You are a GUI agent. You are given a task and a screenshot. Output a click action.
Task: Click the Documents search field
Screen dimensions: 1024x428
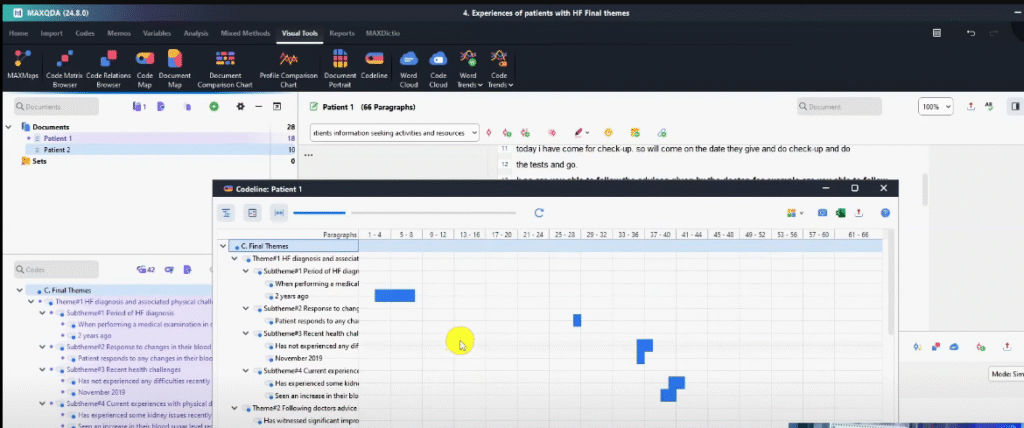pos(57,107)
